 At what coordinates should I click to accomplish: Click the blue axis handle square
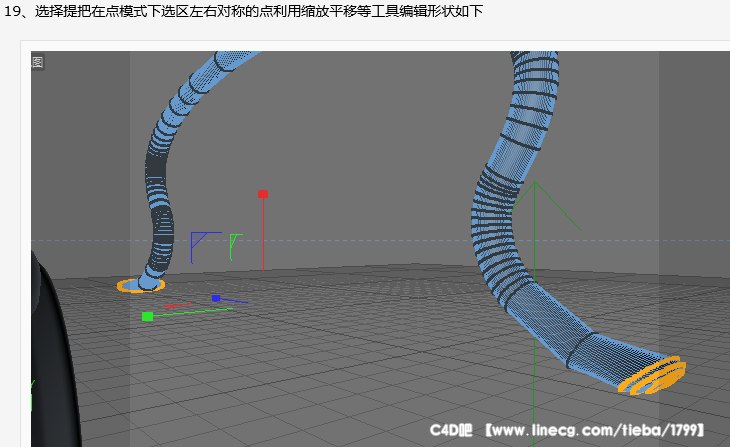click(x=216, y=298)
